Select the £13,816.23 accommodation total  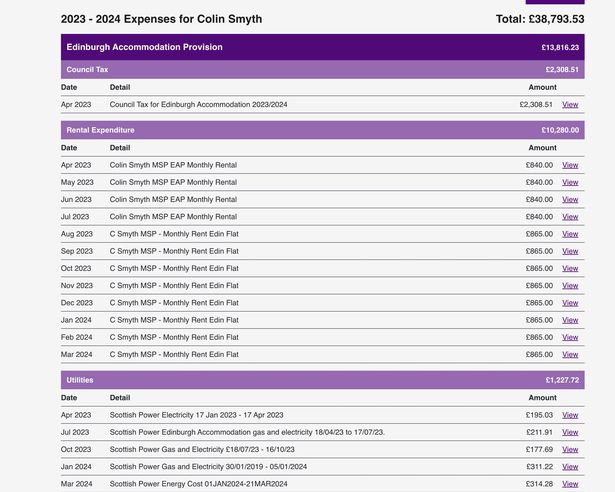(x=560, y=47)
